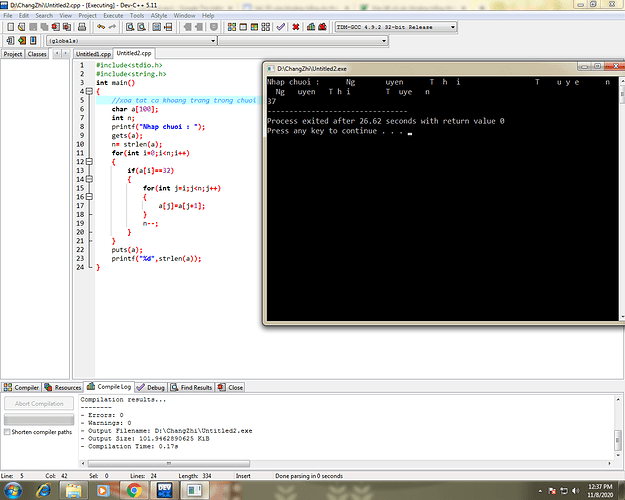Screen dimensions: 625x500
Task: Select the Untitled2.cpp editor tab
Action: click(x=134, y=53)
